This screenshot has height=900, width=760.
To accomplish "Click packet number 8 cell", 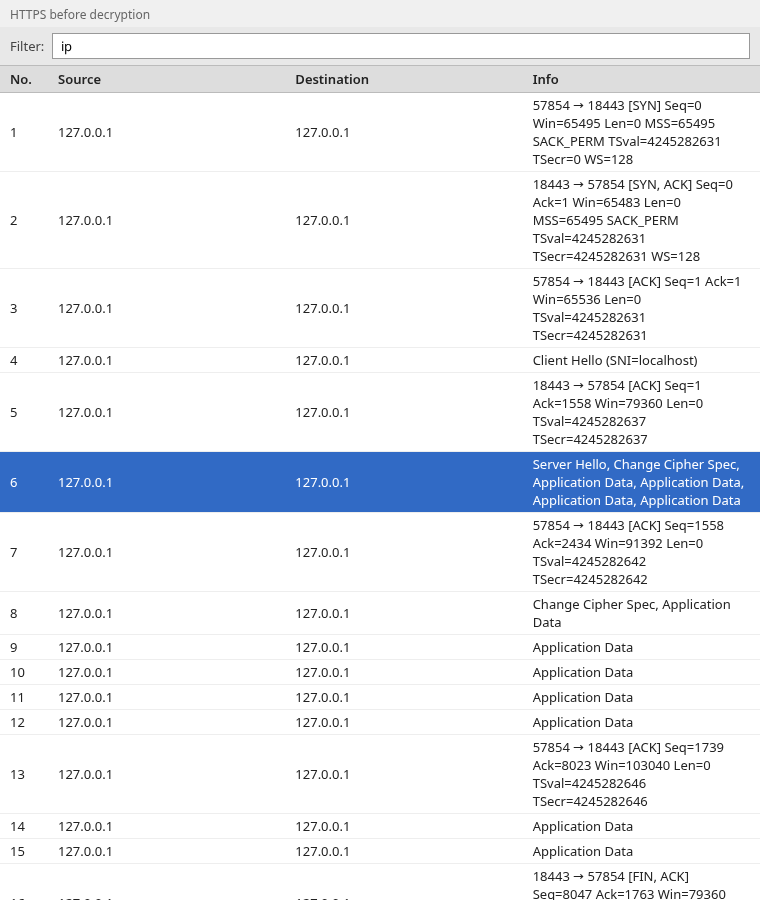I will pyautogui.click(x=14, y=614).
